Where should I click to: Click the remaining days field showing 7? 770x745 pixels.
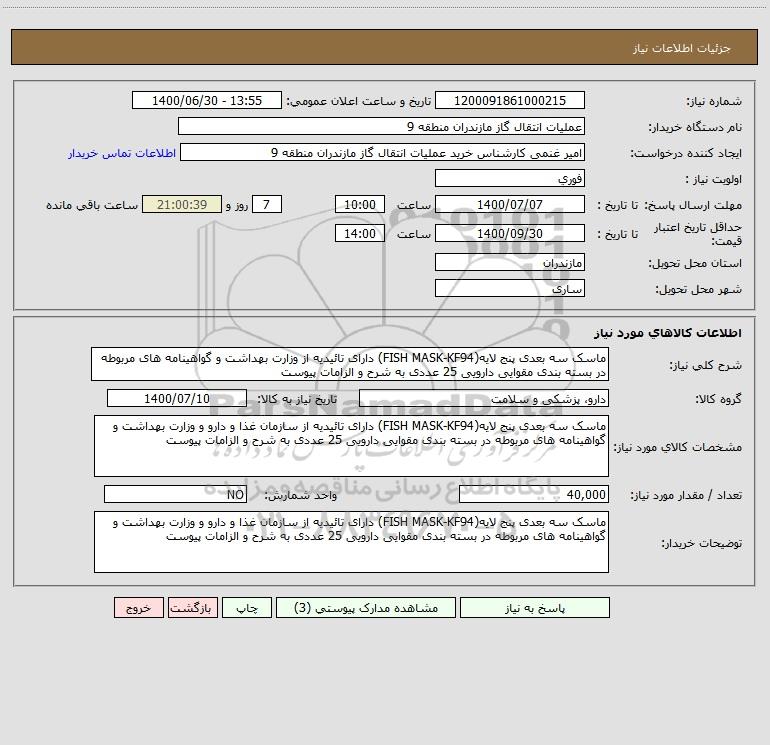[x=267, y=204]
